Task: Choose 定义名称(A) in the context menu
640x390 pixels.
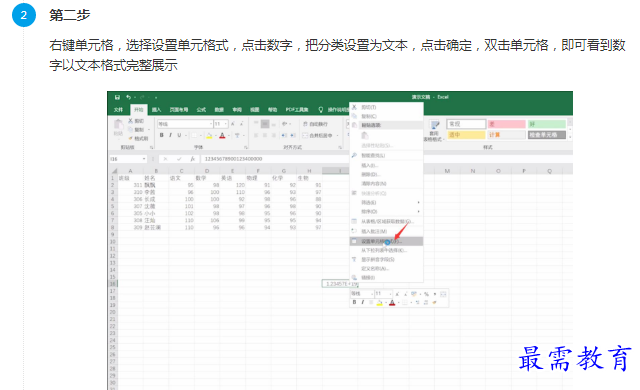Action: (x=386, y=268)
